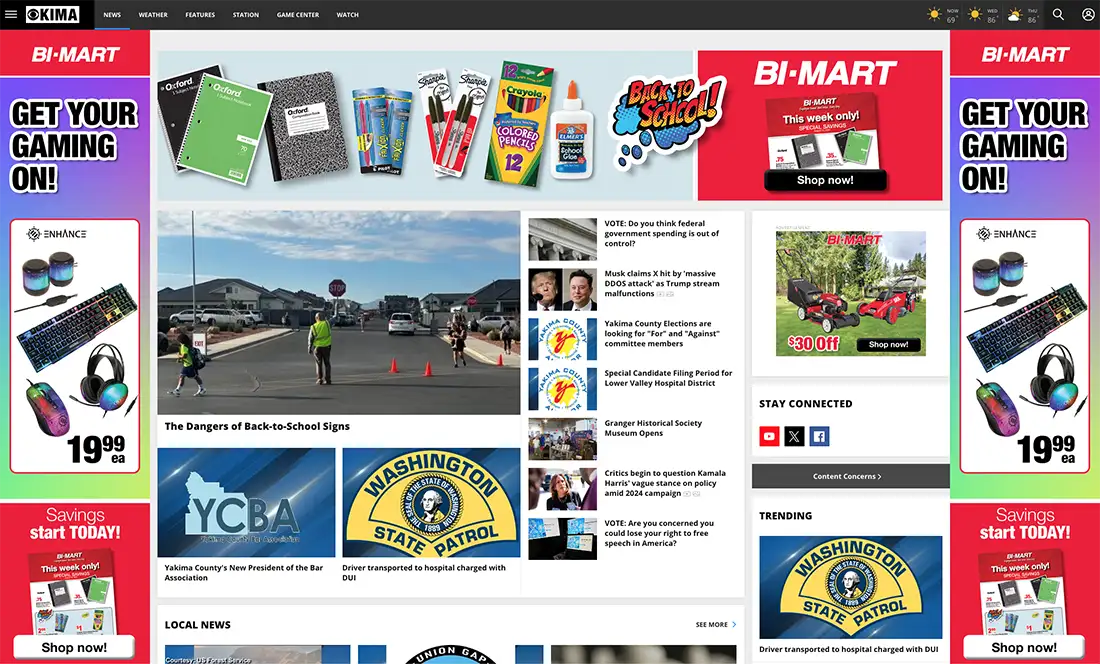
Task: Click Shop now in right sidebar ad
Action: (1024, 647)
